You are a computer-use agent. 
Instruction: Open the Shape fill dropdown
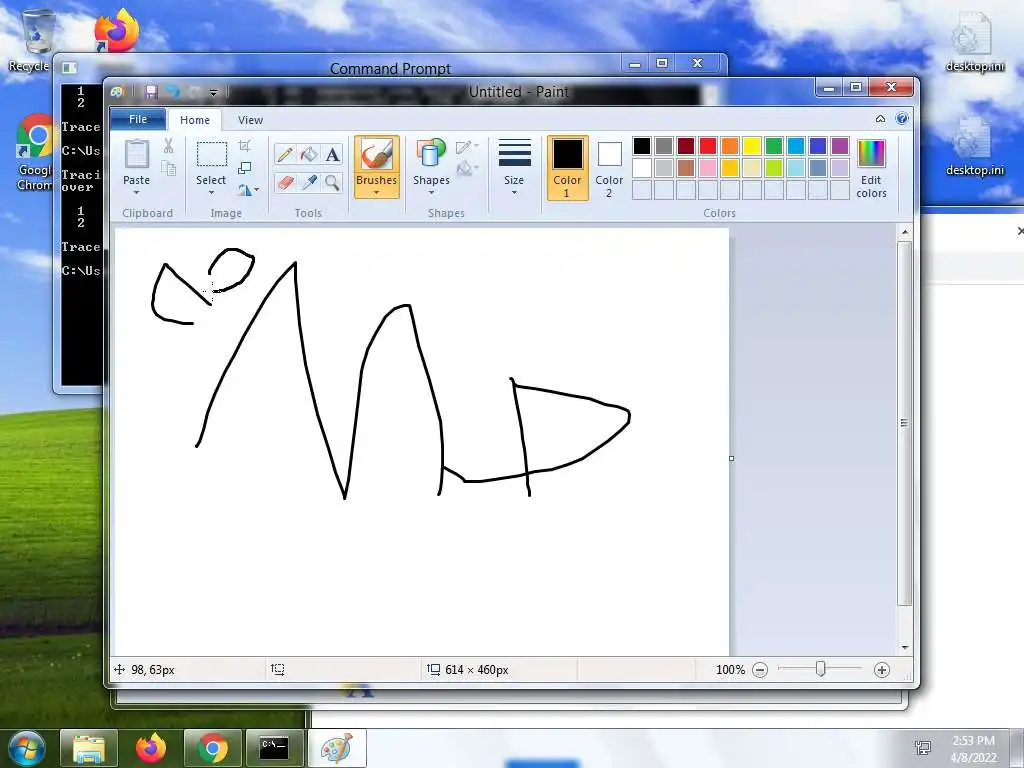click(467, 169)
